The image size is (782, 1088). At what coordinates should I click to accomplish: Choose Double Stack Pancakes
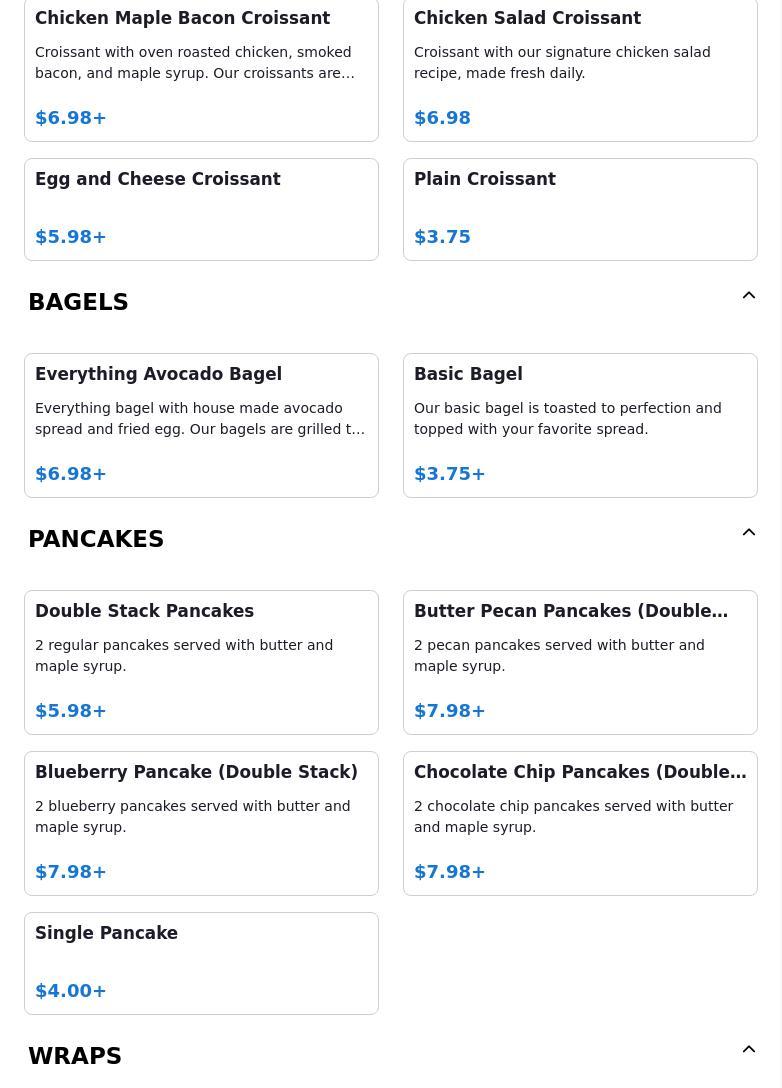201,663
